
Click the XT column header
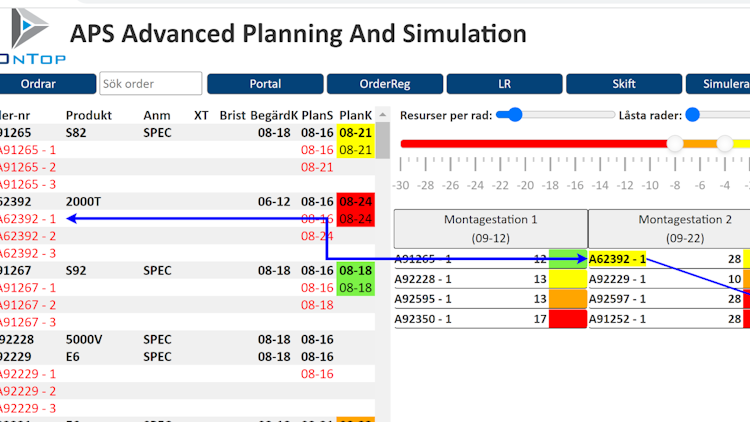pyautogui.click(x=201, y=115)
